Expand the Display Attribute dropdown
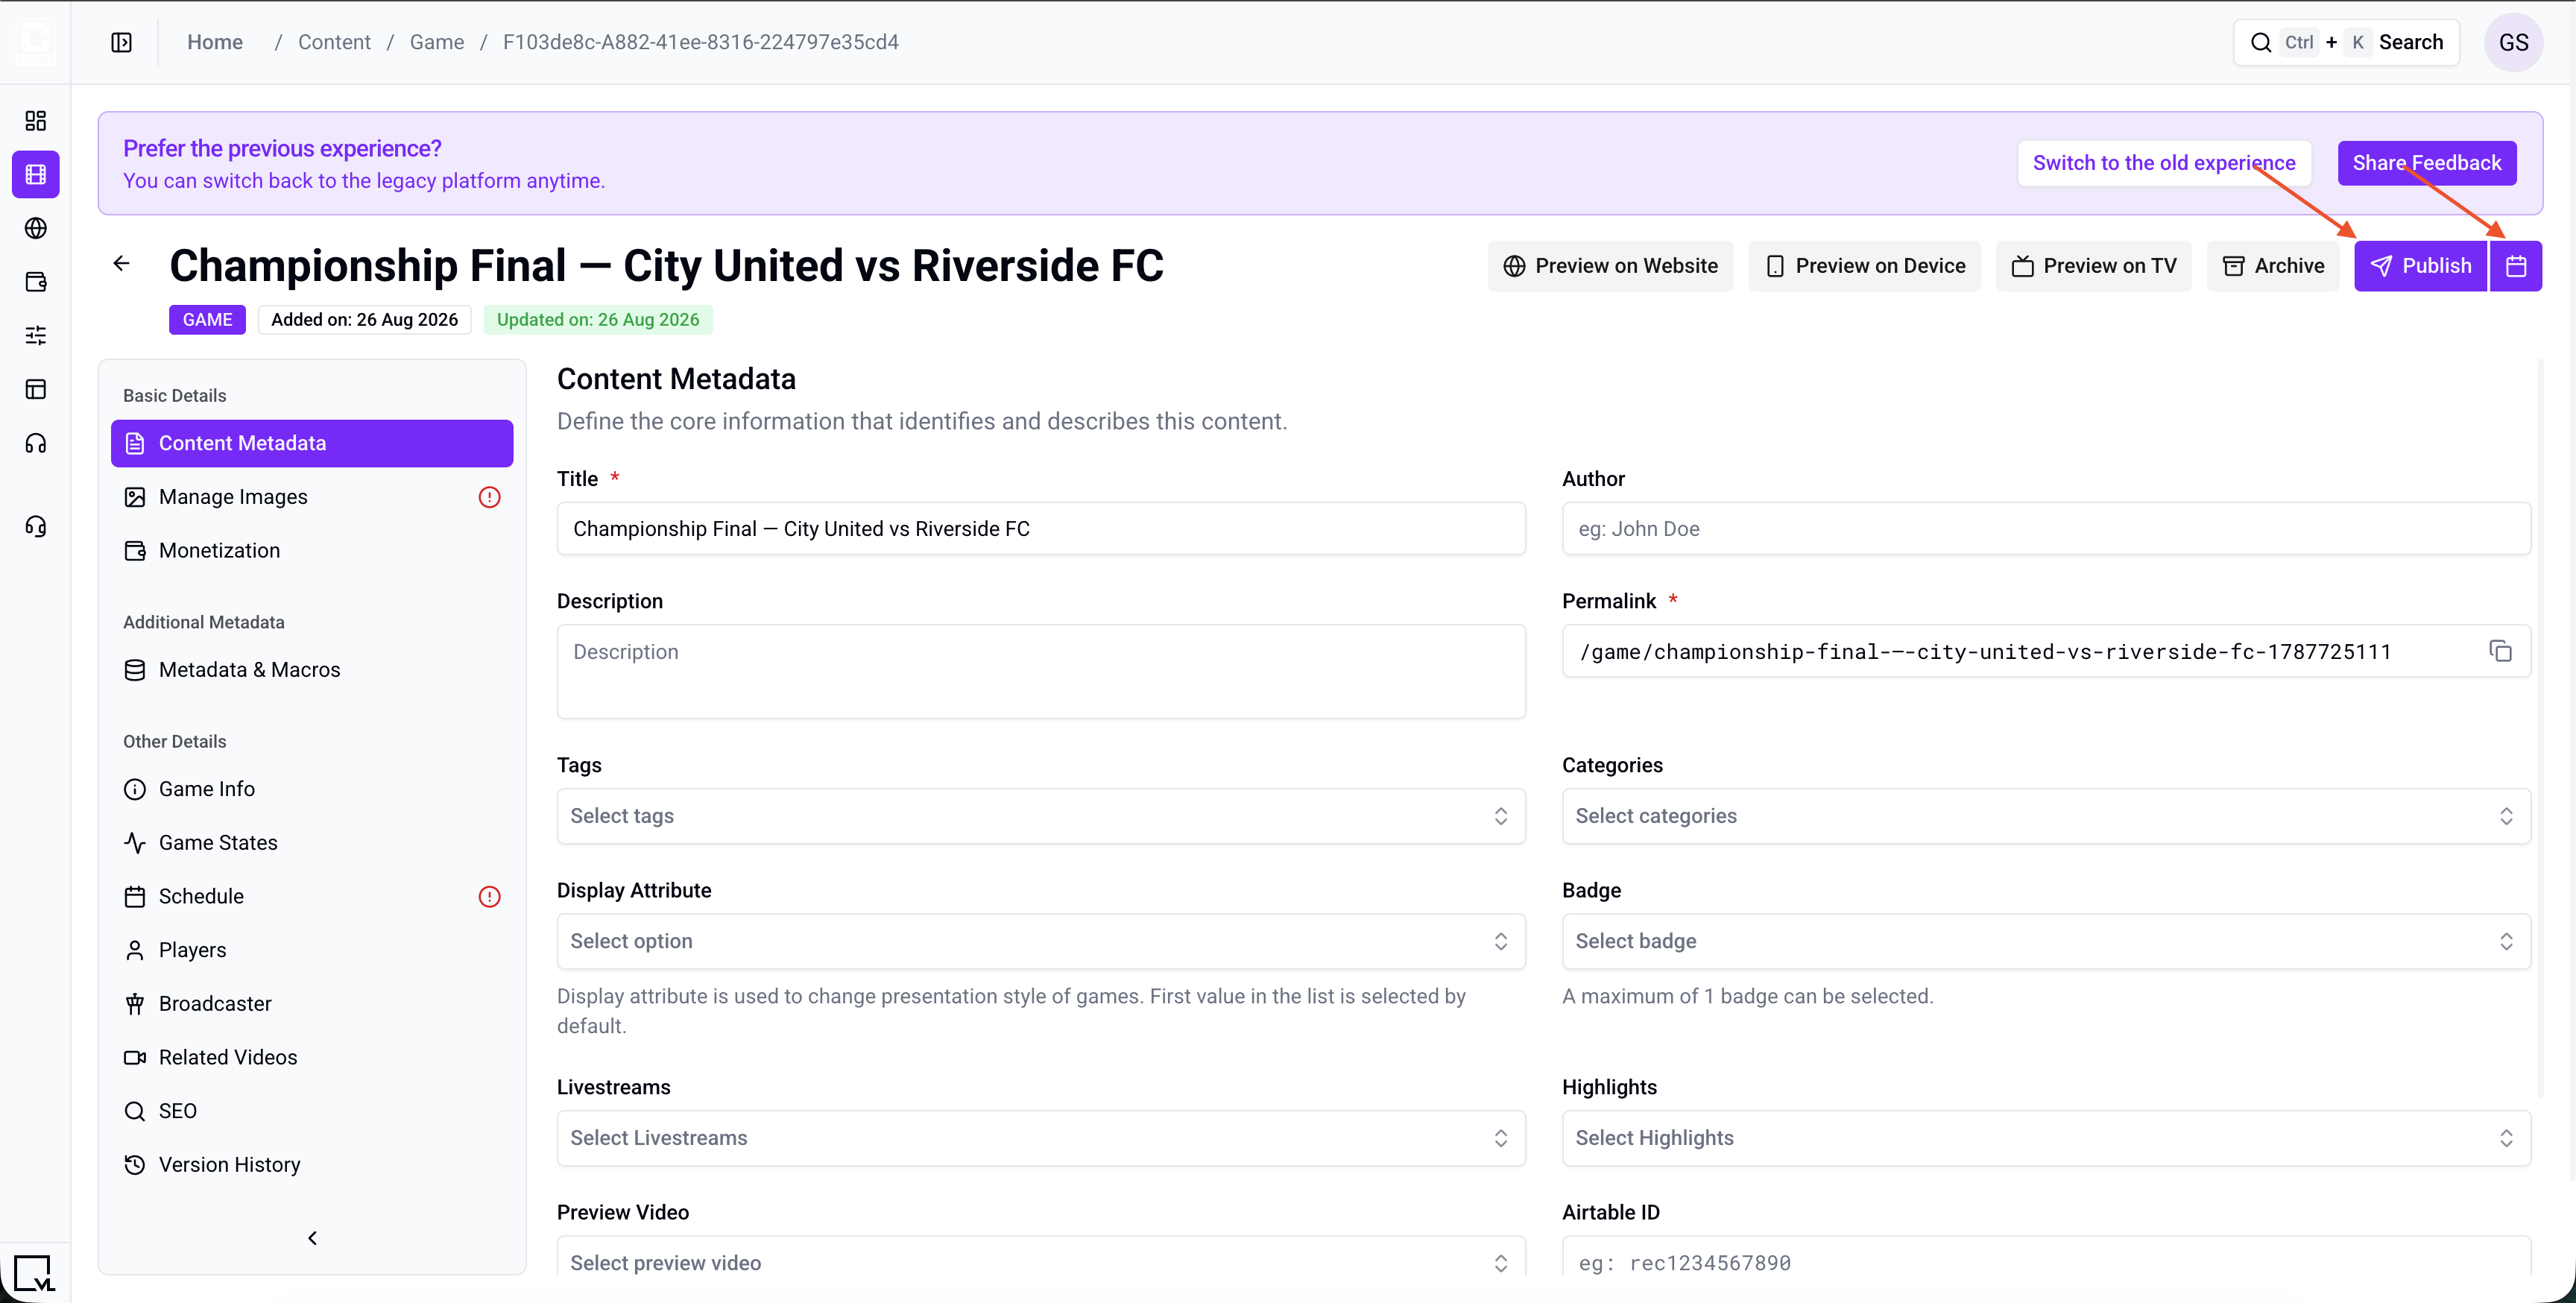Image resolution: width=2576 pixels, height=1303 pixels. pos(1041,941)
